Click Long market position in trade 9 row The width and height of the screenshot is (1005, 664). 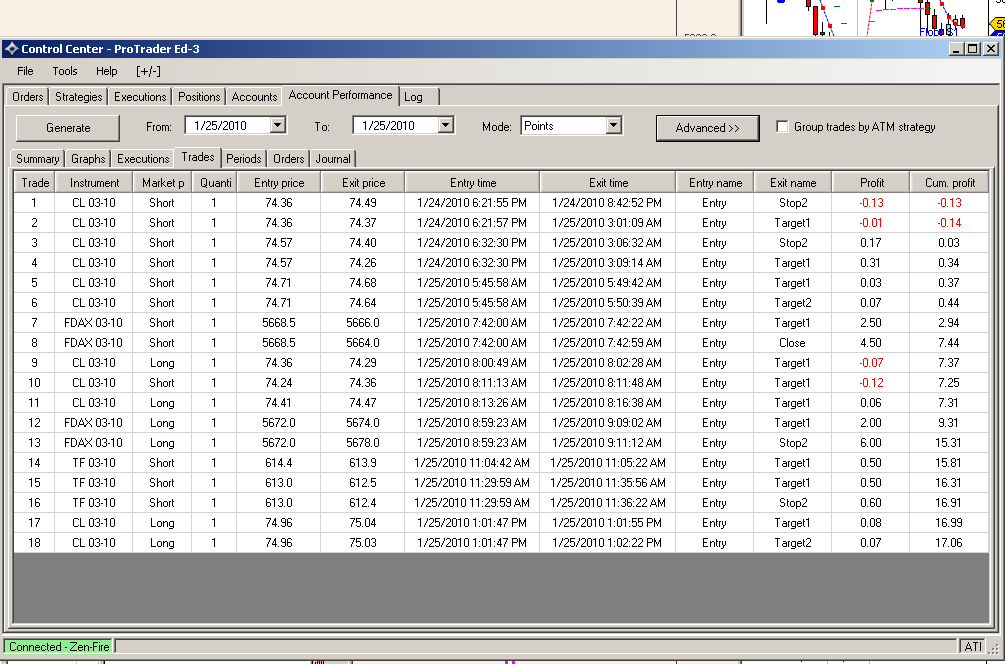[162, 363]
